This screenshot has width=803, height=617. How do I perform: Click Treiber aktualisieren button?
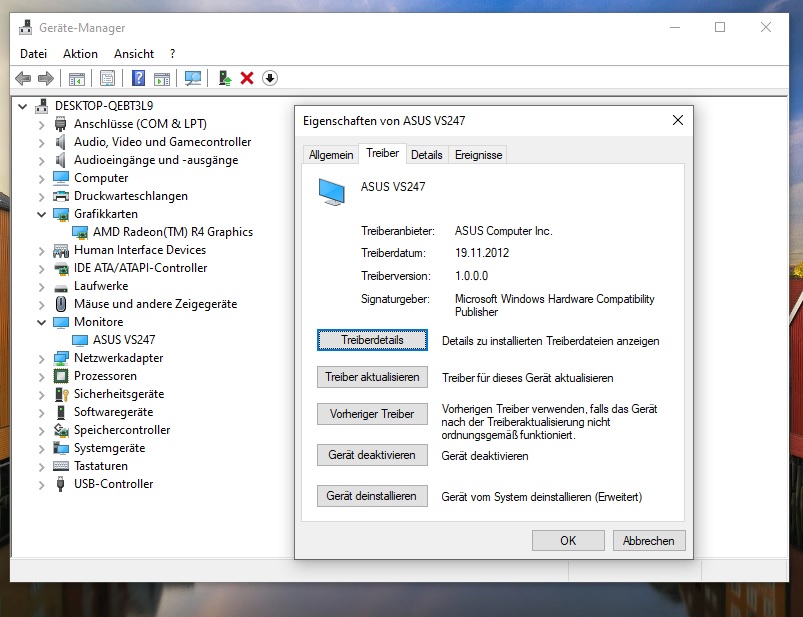pos(372,377)
